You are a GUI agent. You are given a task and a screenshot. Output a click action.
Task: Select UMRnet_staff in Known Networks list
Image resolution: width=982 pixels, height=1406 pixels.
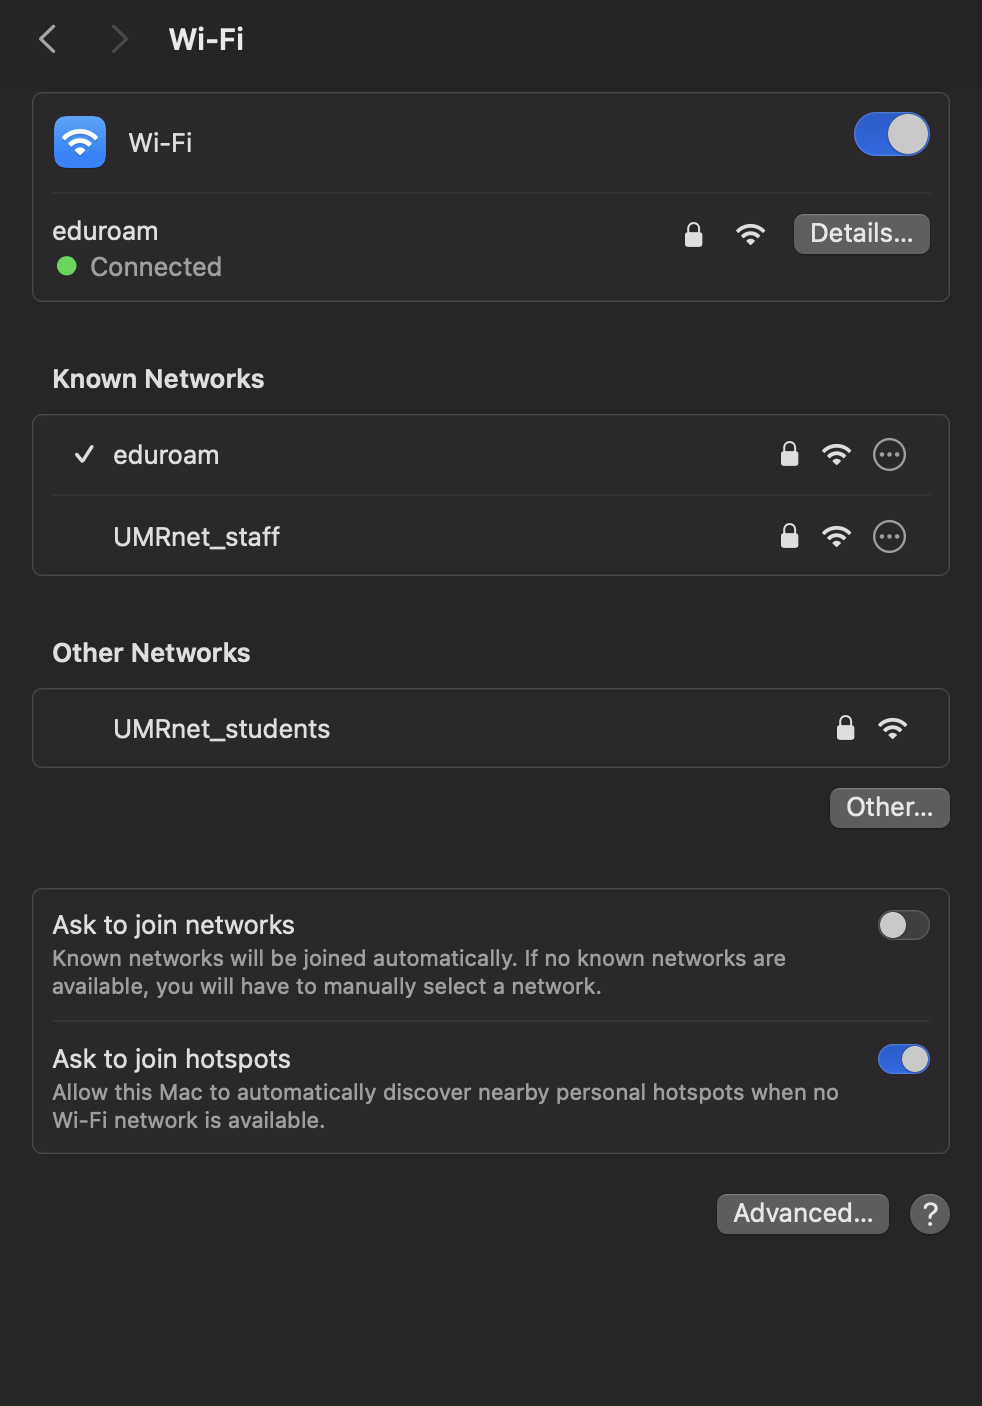point(491,536)
